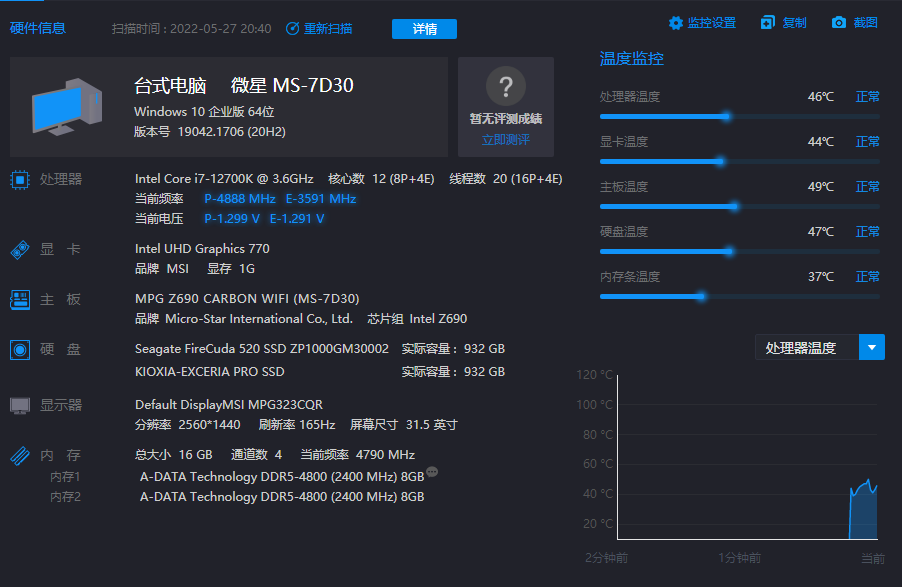Image resolution: width=902 pixels, height=587 pixels.
Task: Click 正常 status beside 内存条温度
Action: (x=867, y=277)
